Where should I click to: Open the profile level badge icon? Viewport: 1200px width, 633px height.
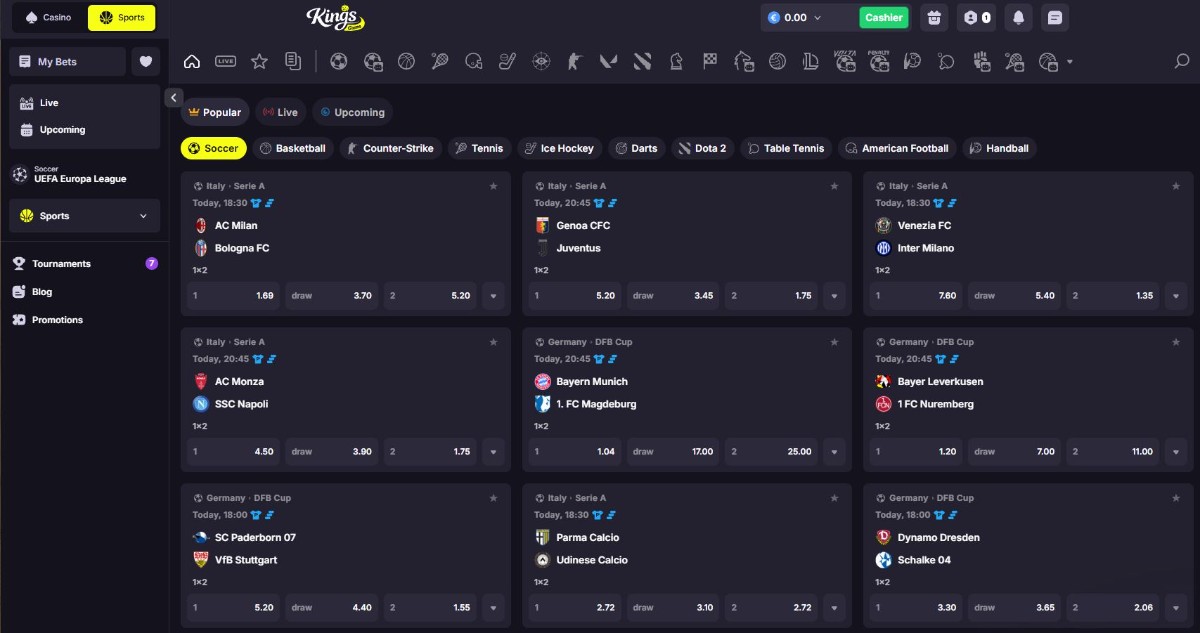976,17
